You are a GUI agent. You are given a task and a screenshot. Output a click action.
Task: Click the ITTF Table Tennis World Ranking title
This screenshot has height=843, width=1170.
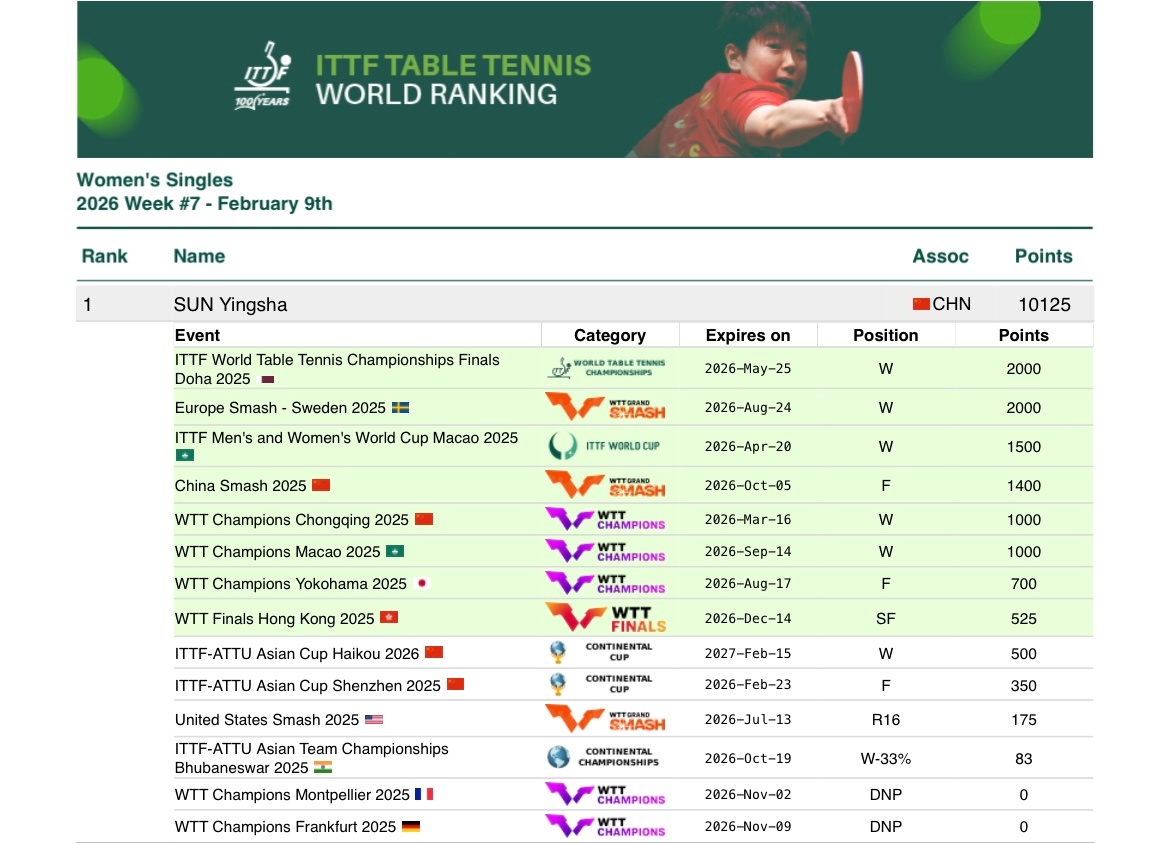[453, 79]
